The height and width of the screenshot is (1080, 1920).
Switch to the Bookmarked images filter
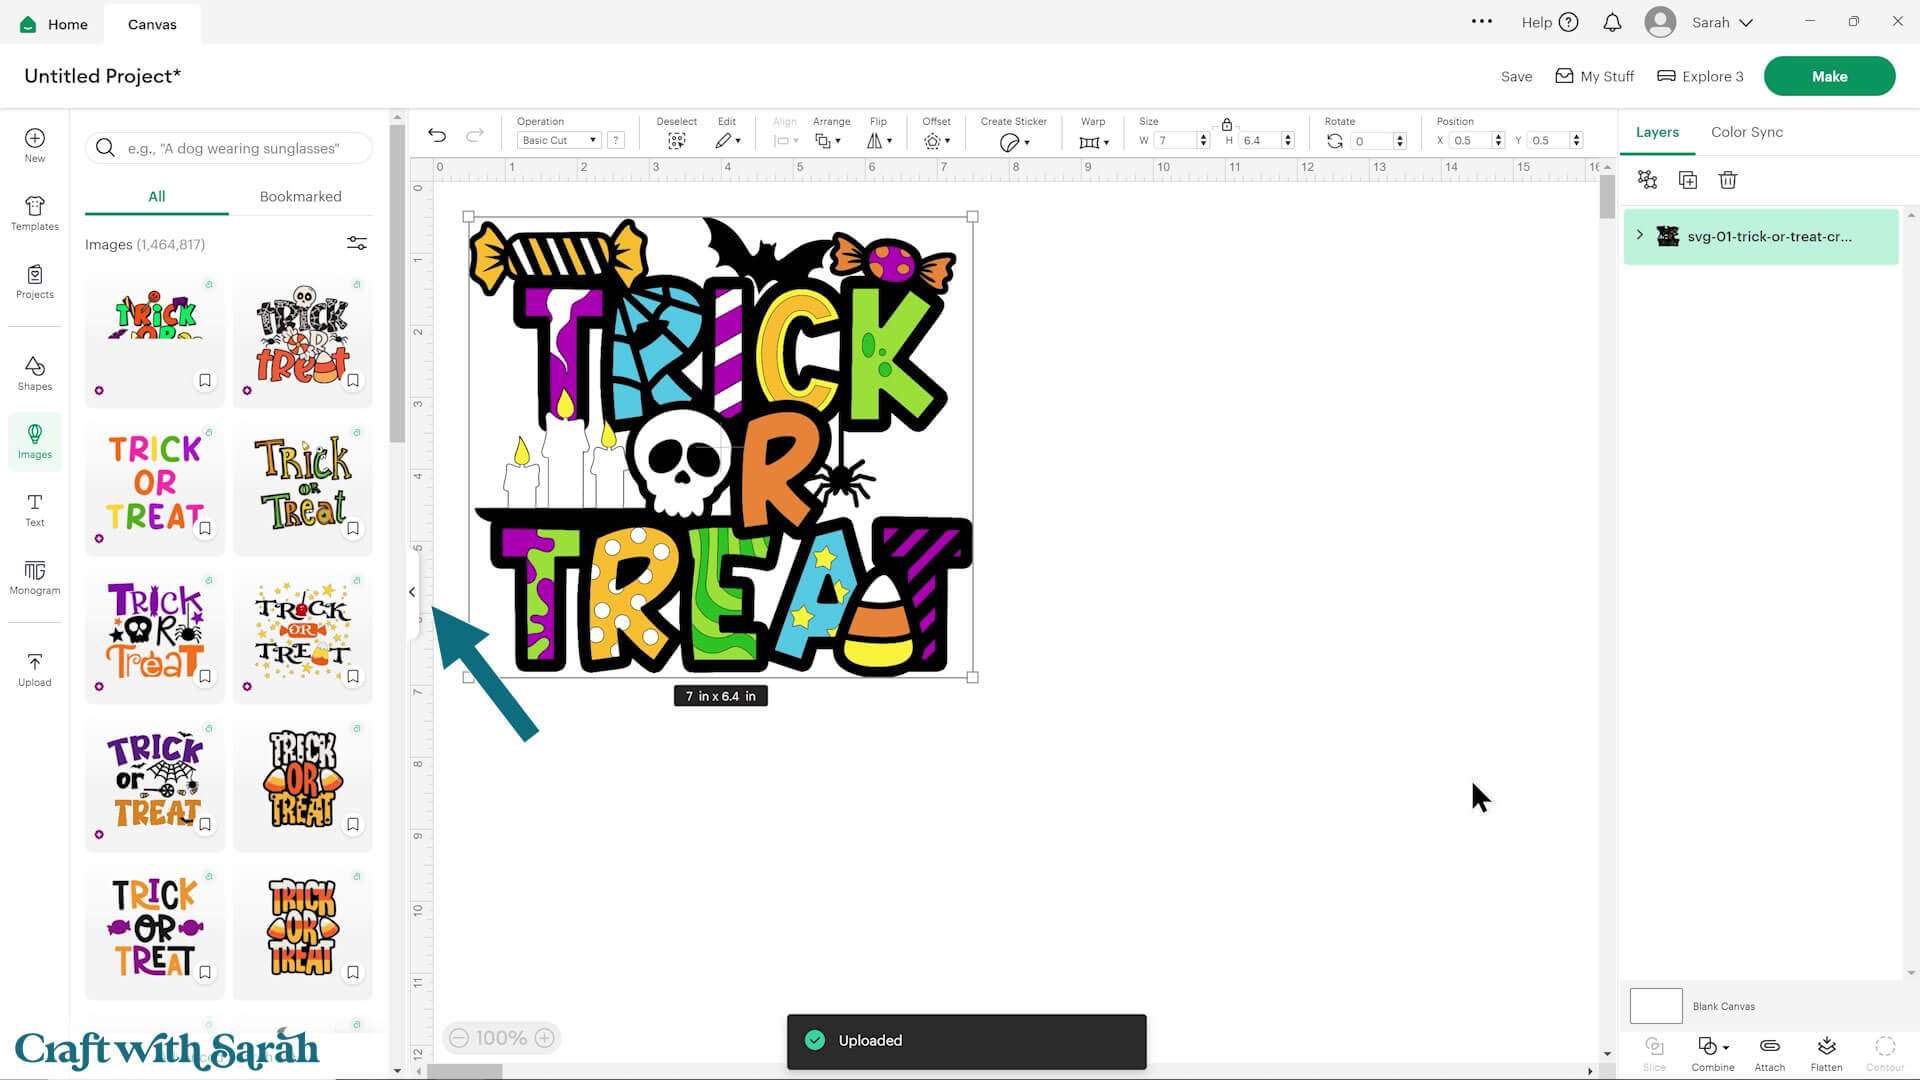(300, 196)
